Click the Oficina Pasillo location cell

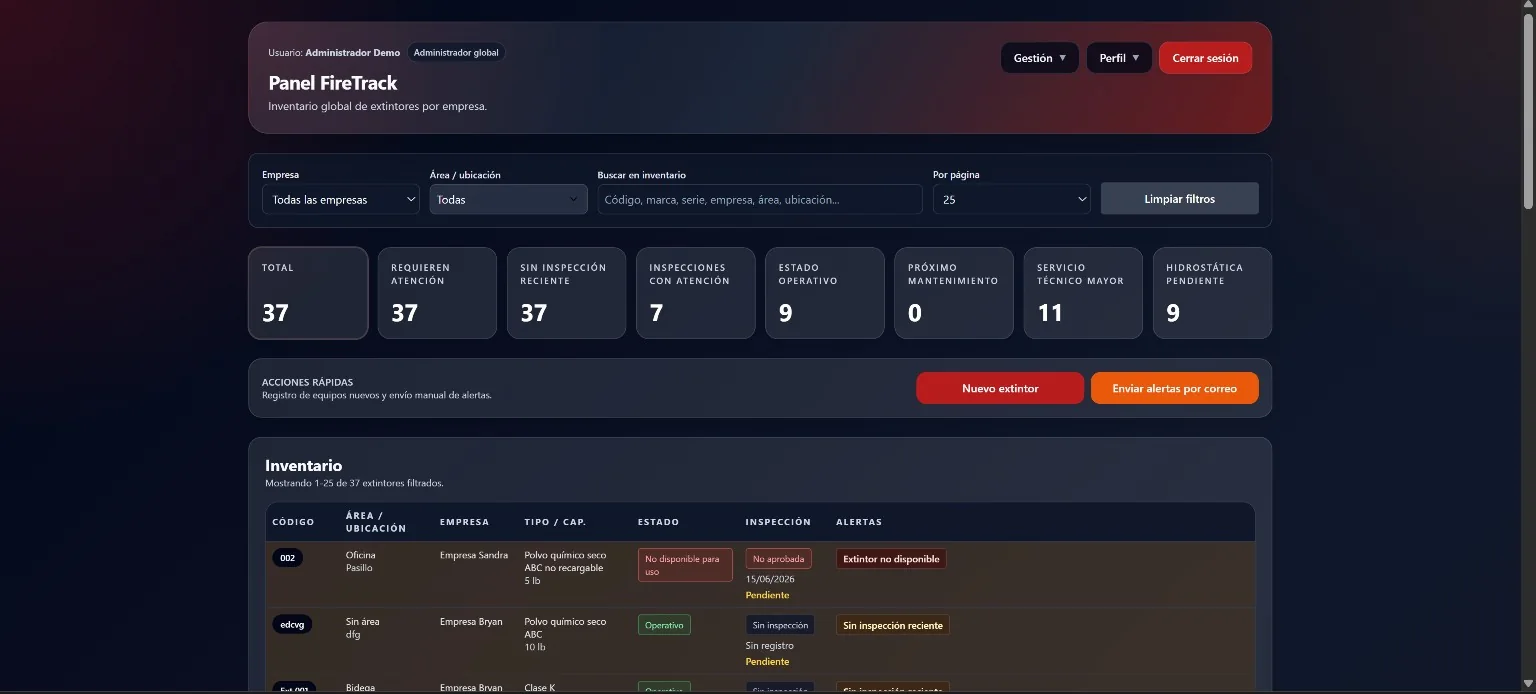pos(361,561)
